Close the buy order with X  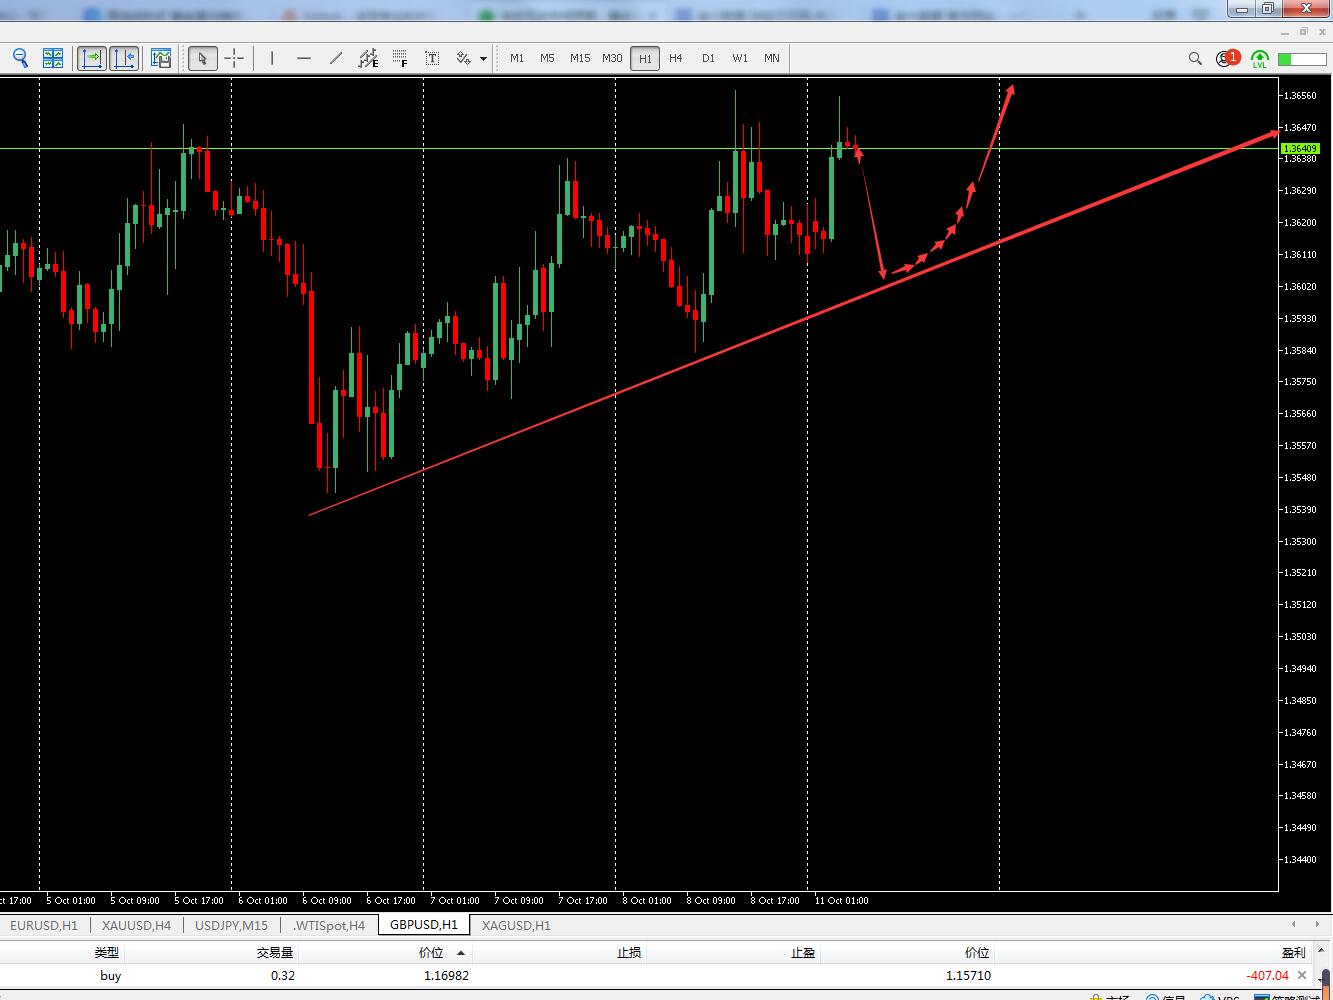1302,975
